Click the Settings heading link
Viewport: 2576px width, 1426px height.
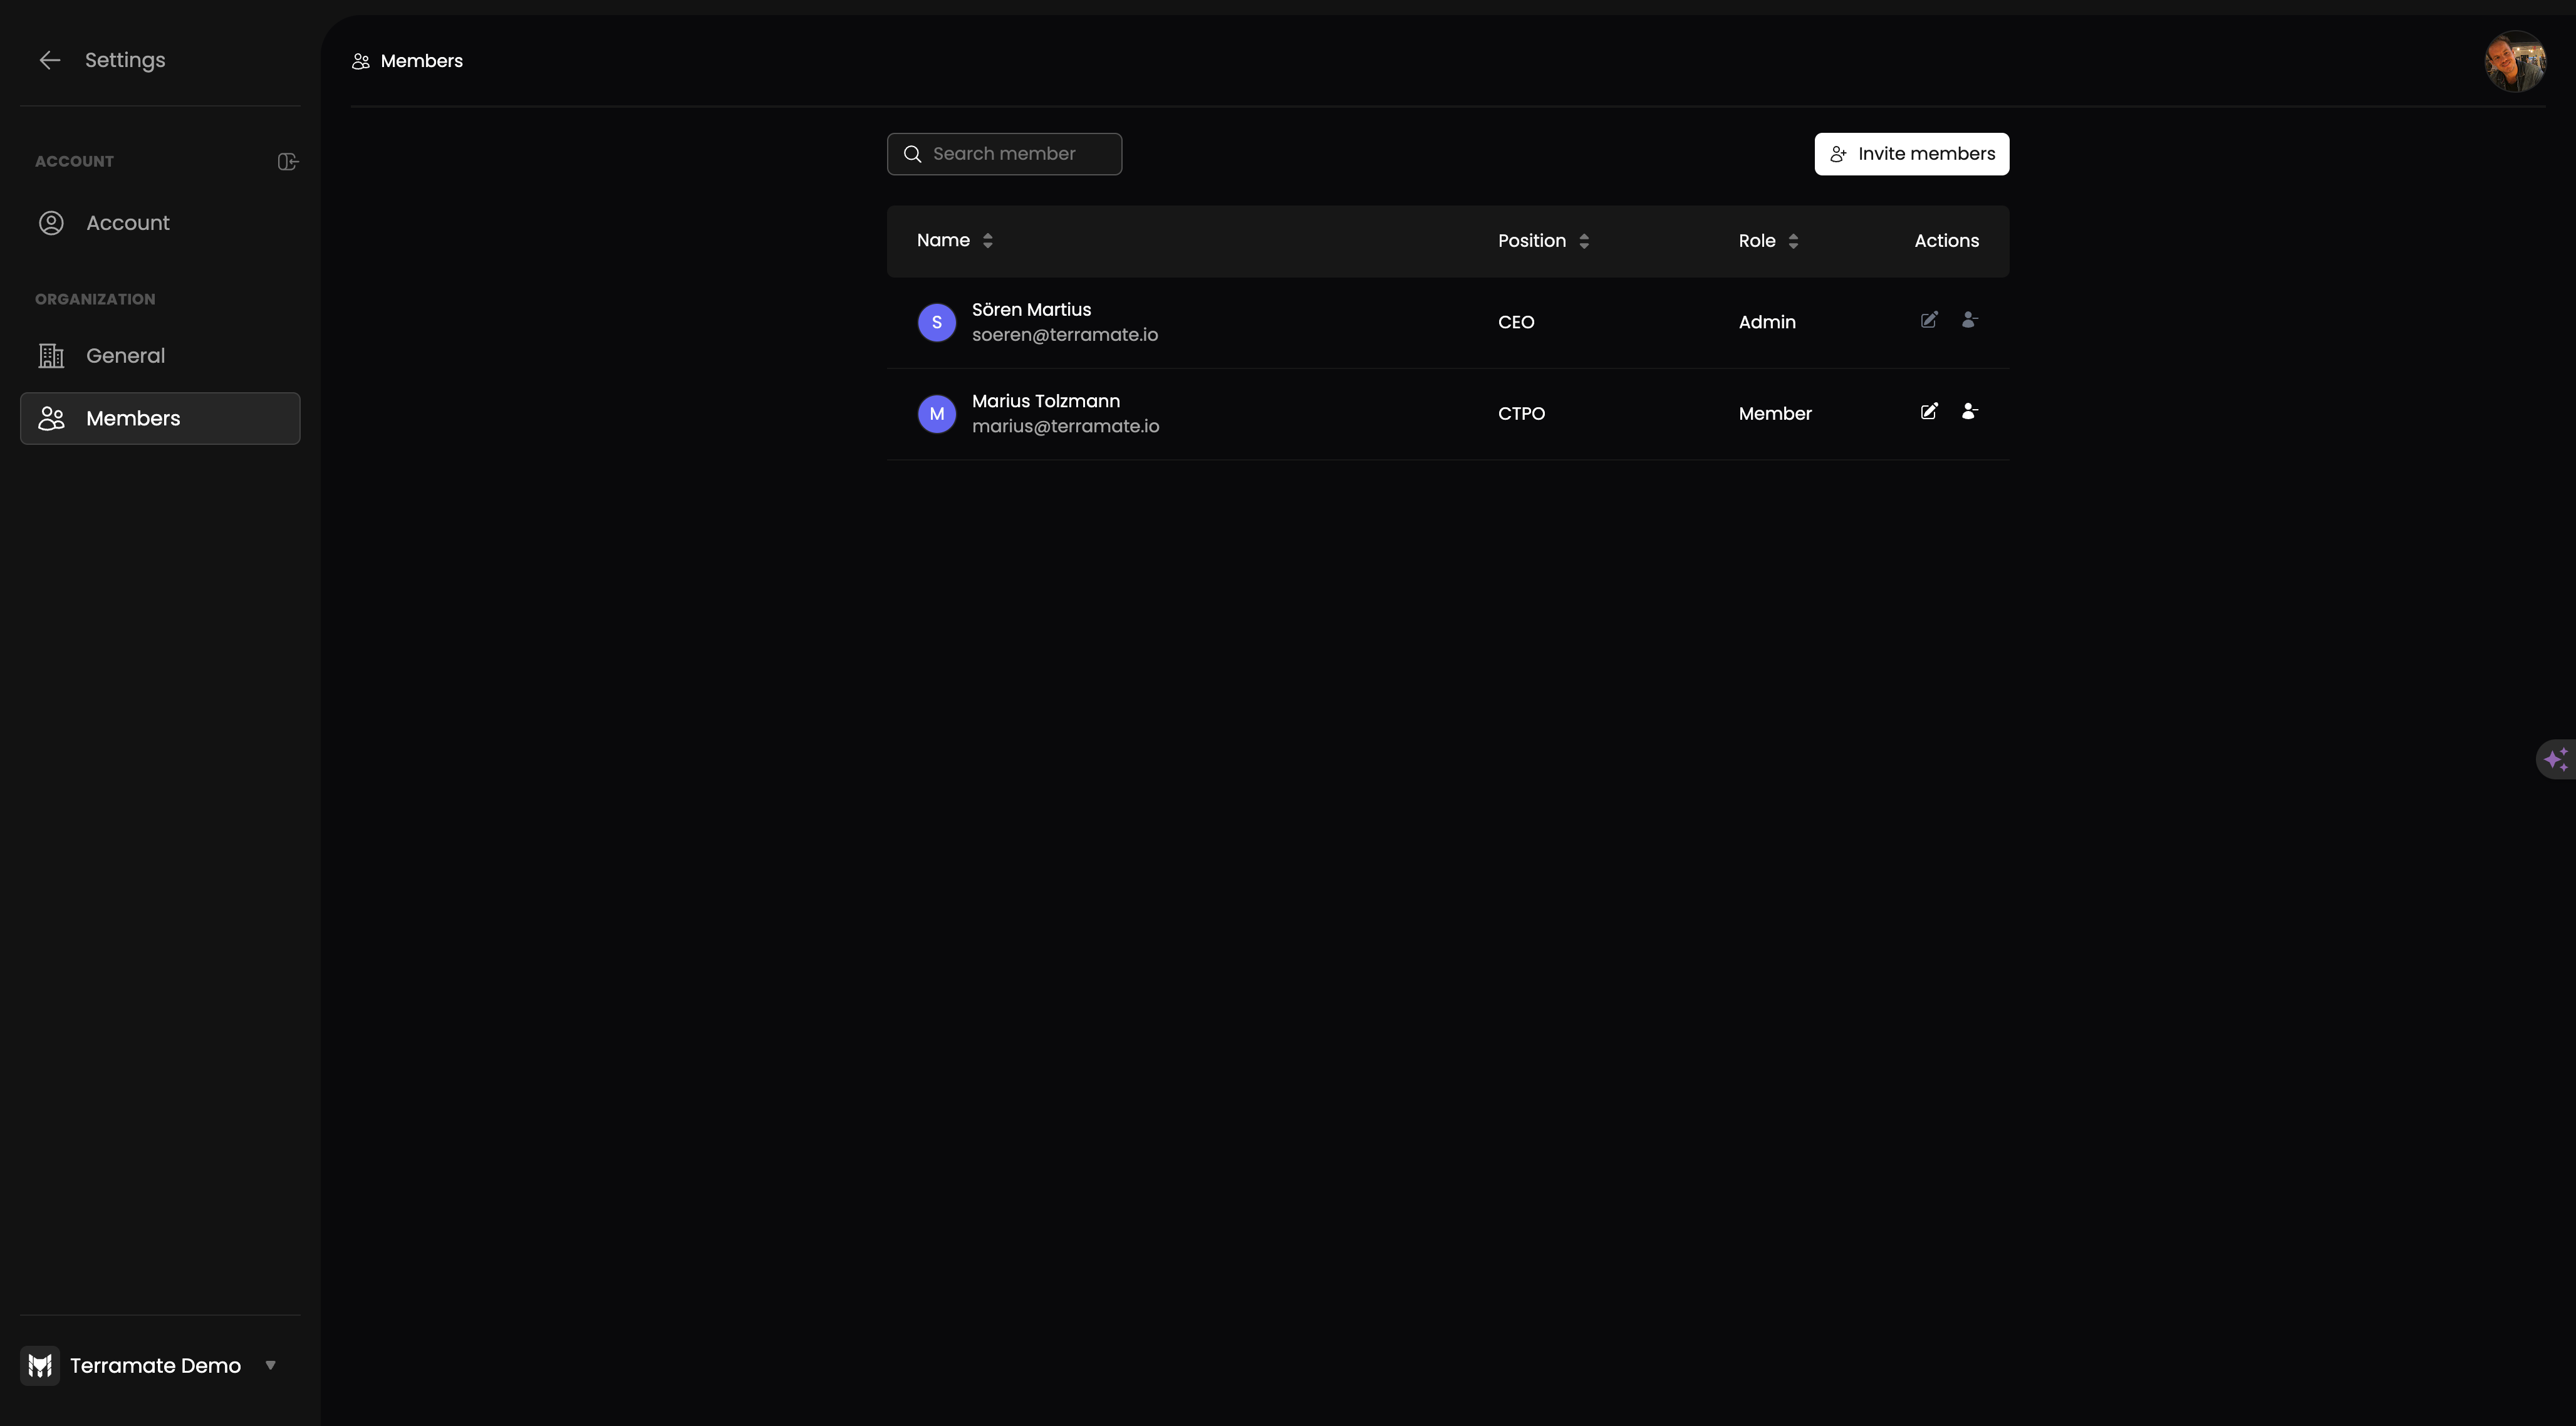click(x=125, y=59)
